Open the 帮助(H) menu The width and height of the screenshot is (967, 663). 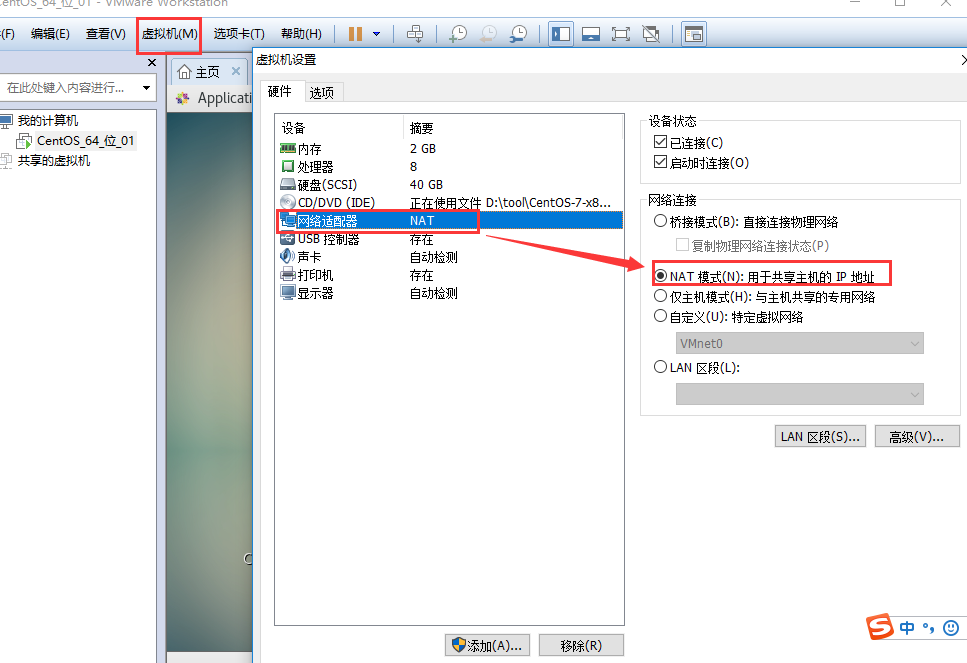[302, 34]
